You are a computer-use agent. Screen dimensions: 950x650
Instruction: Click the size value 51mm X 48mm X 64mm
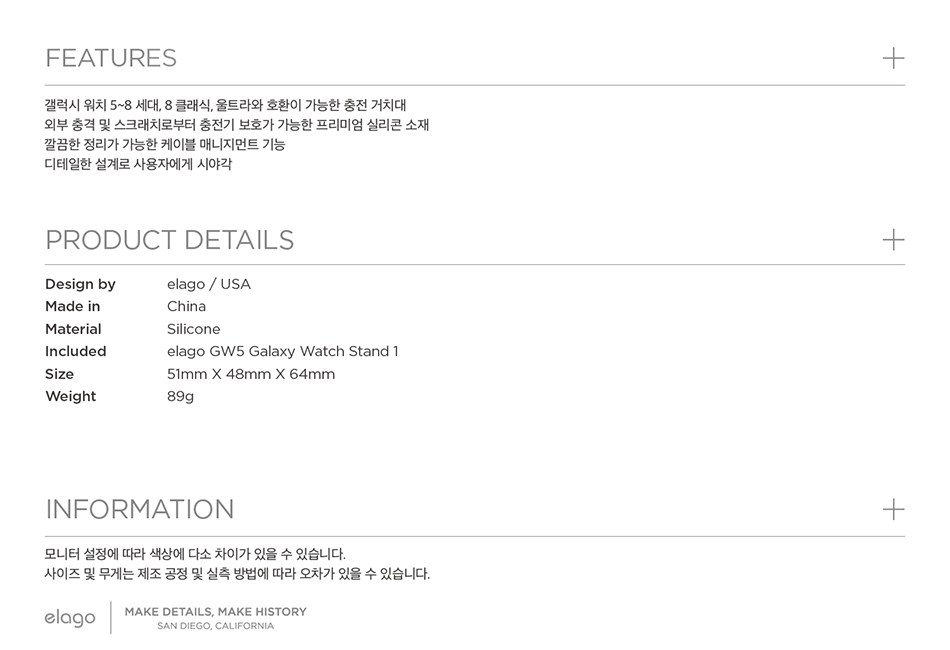(x=251, y=374)
